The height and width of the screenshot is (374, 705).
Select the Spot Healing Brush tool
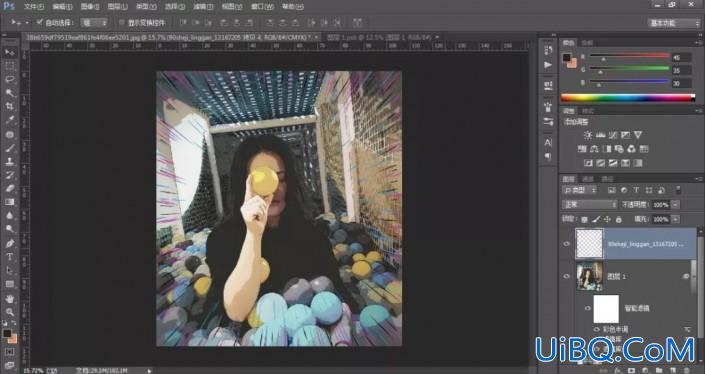pos(9,134)
